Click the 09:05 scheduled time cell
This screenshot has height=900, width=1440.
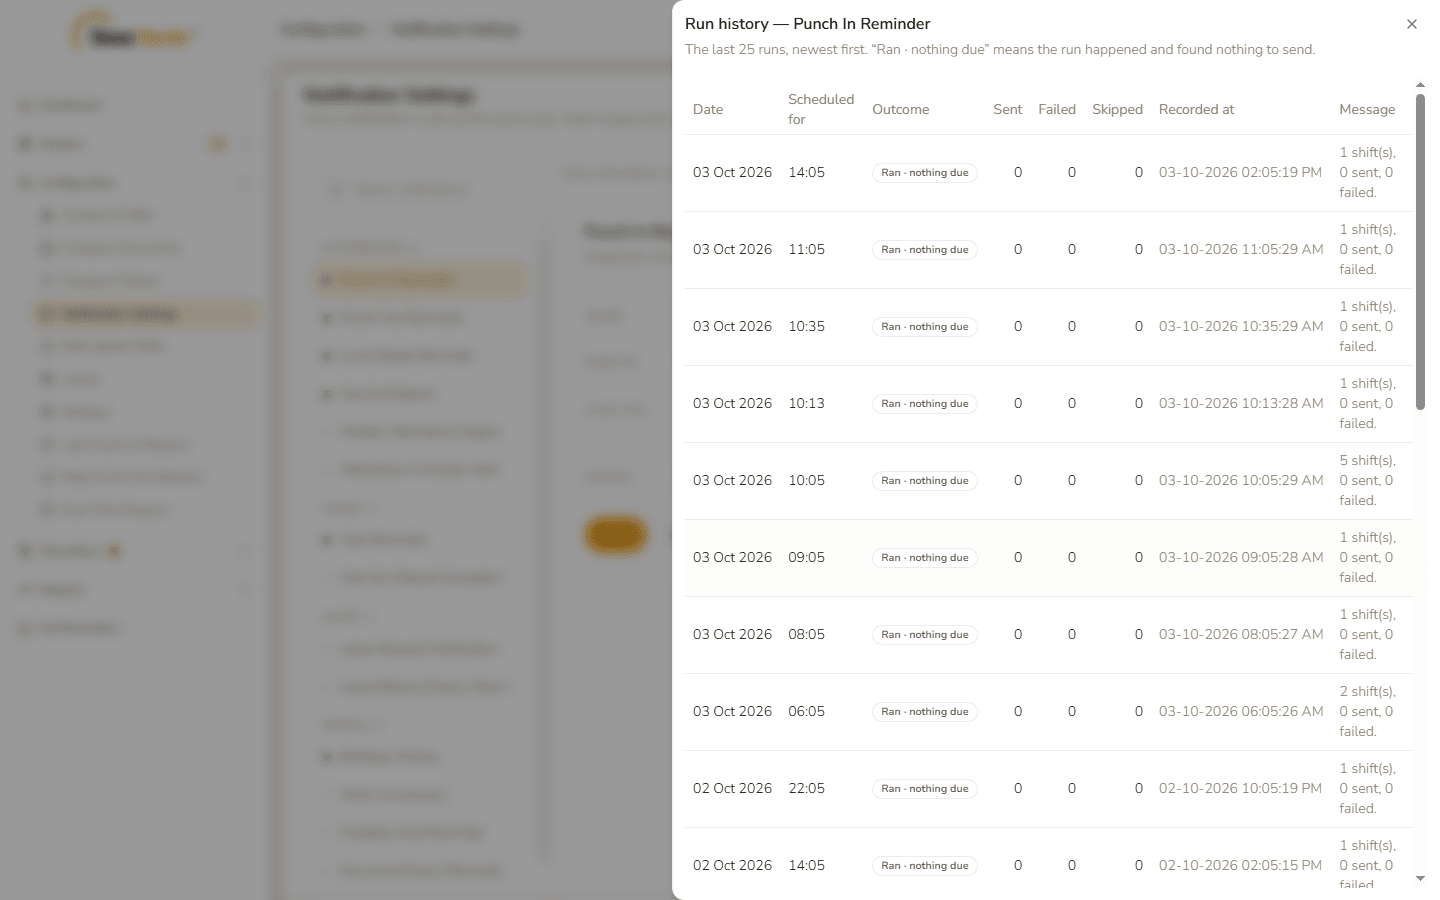tap(807, 557)
